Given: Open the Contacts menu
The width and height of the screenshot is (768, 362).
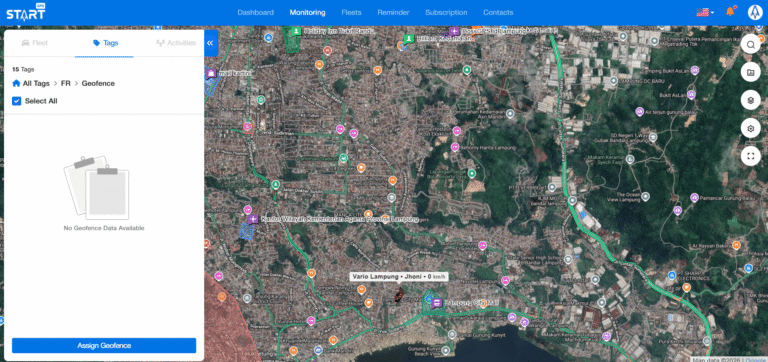Looking at the screenshot, I should (x=498, y=12).
